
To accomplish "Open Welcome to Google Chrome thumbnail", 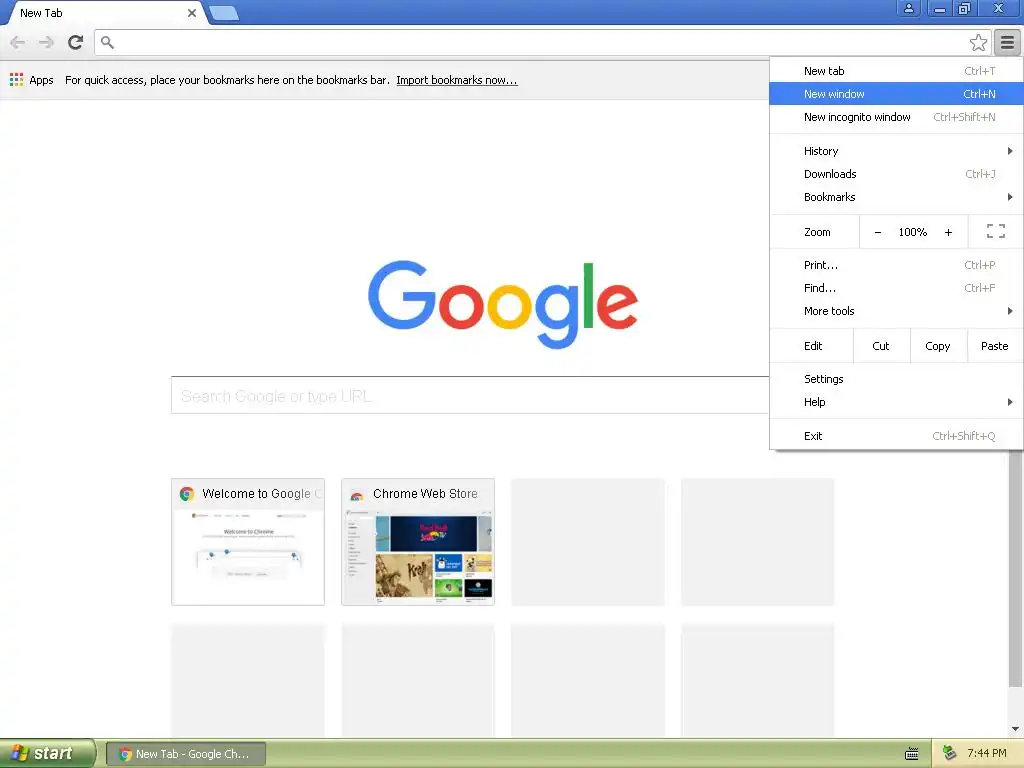I will [x=248, y=541].
